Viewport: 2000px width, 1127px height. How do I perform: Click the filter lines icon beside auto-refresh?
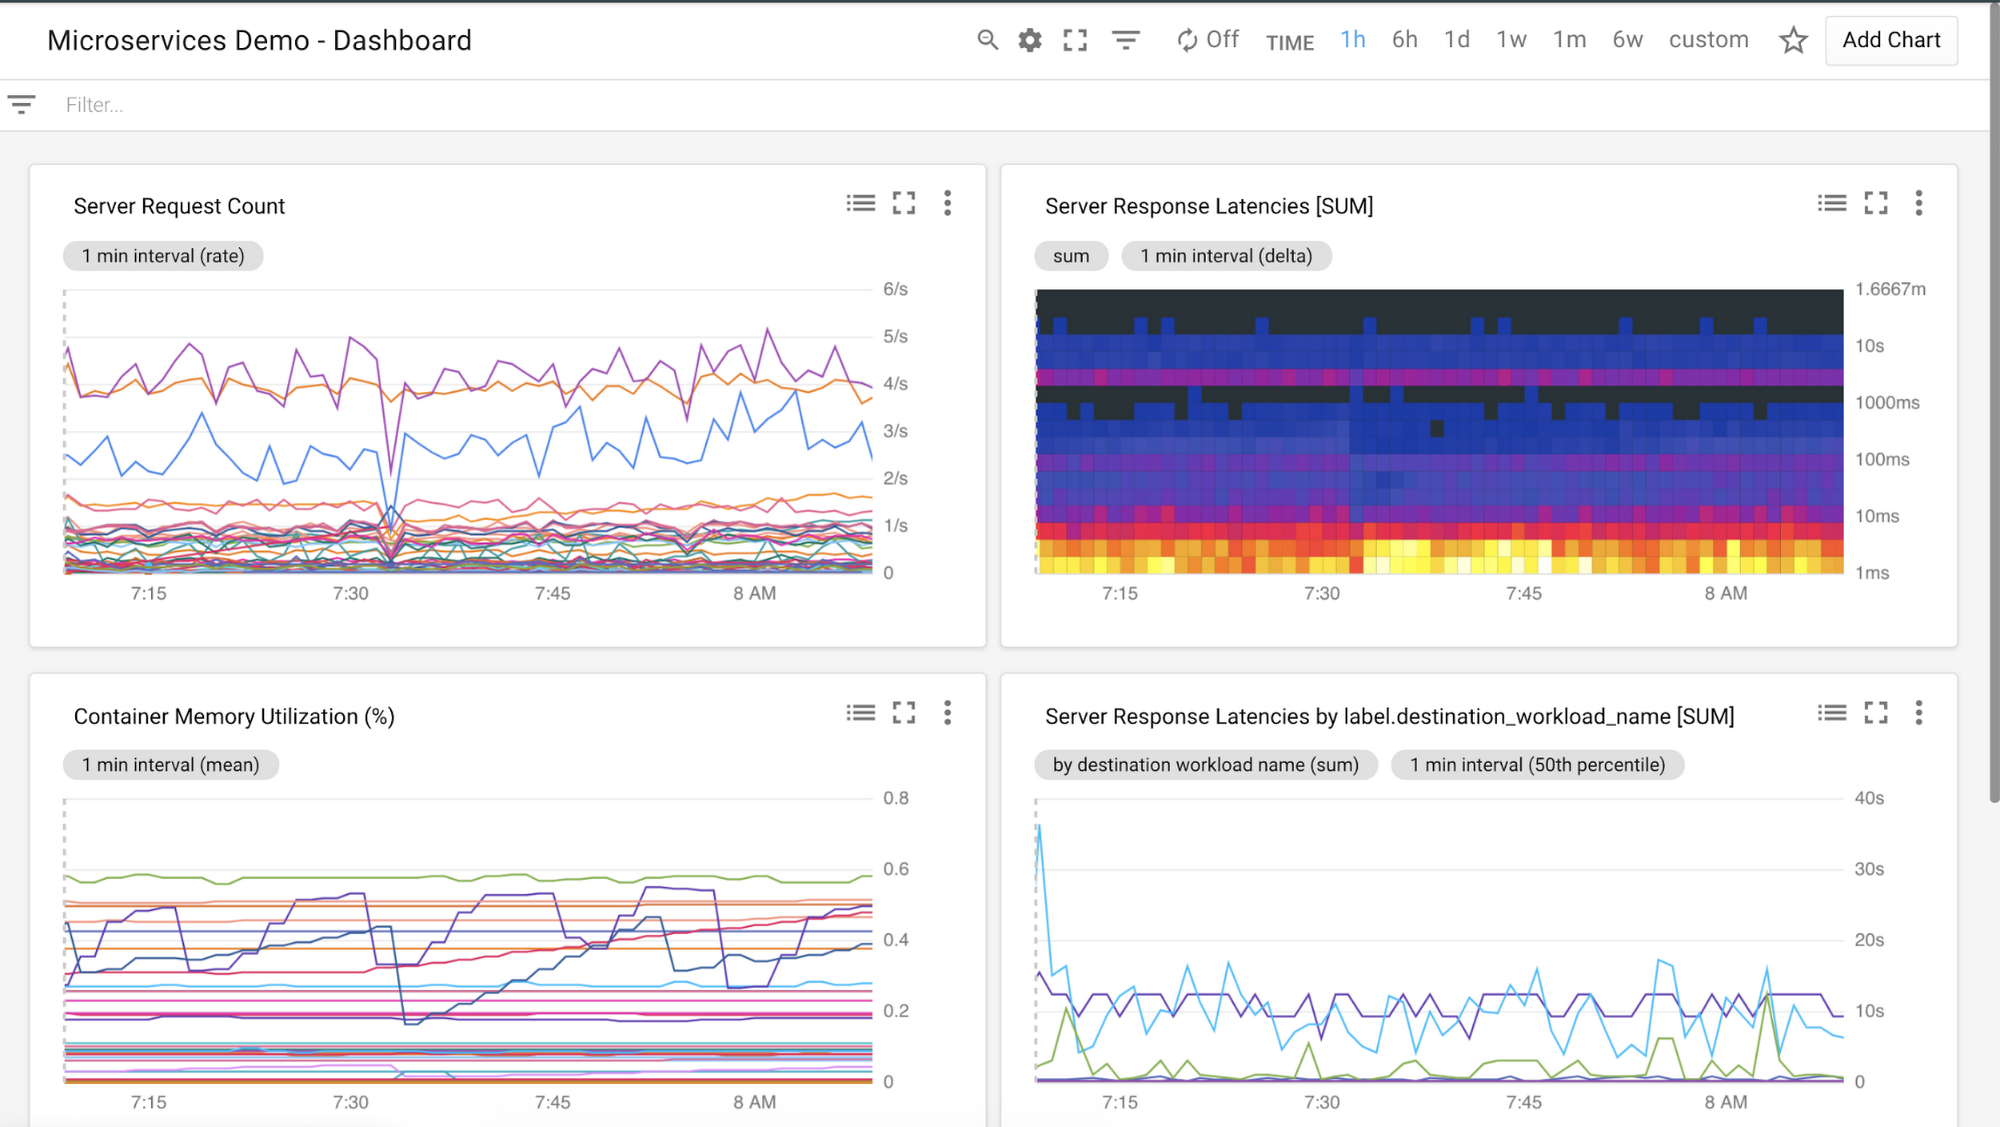pos(1126,40)
